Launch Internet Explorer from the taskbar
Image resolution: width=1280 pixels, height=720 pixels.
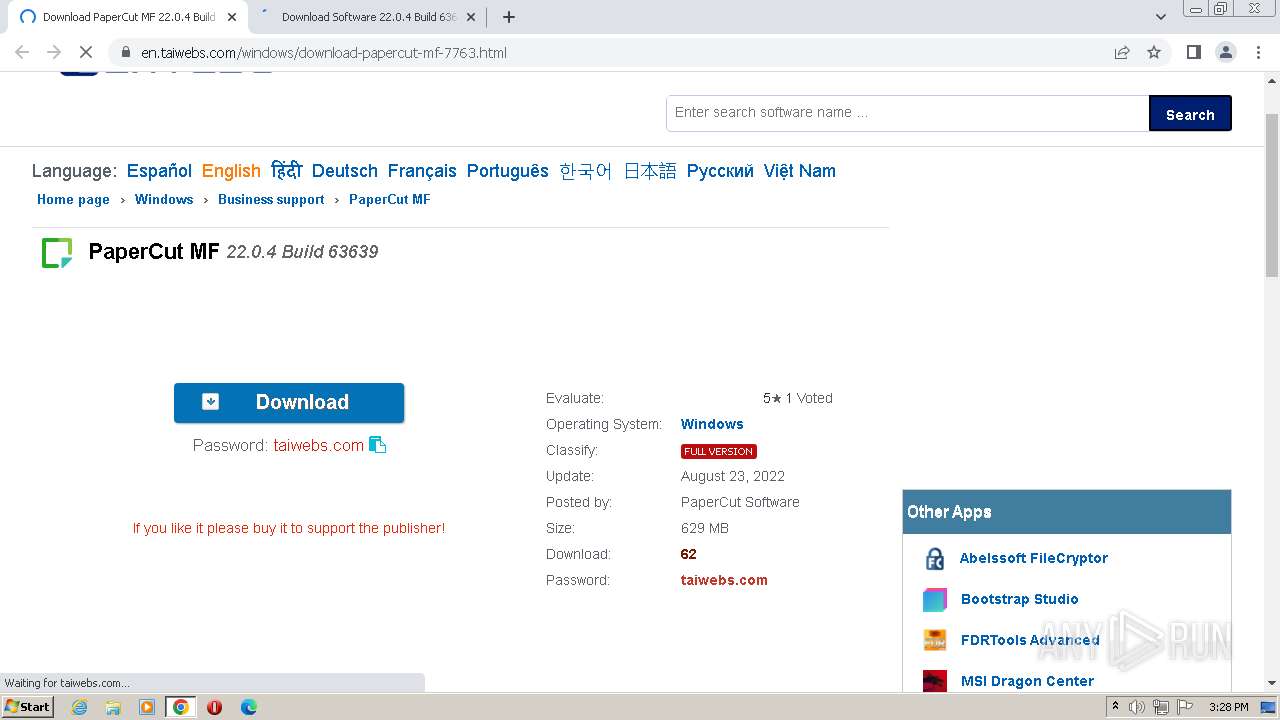coord(79,707)
